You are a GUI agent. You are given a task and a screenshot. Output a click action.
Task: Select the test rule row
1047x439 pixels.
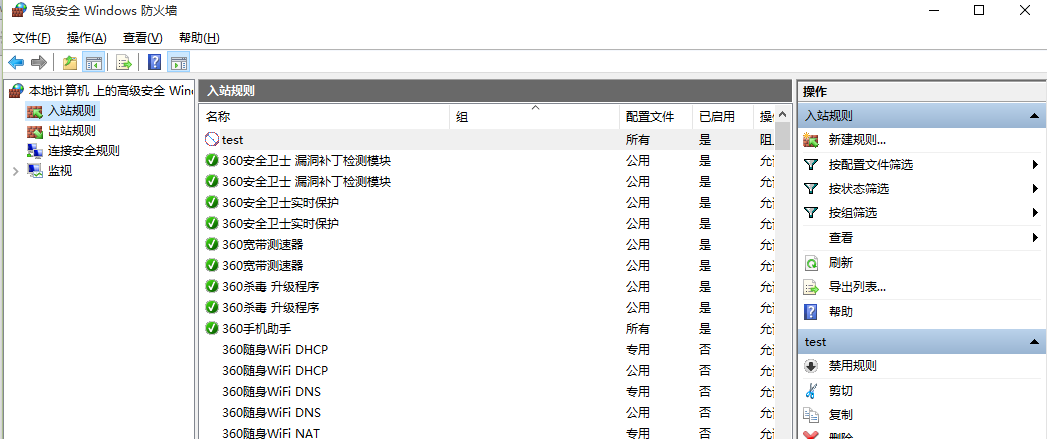pos(487,140)
